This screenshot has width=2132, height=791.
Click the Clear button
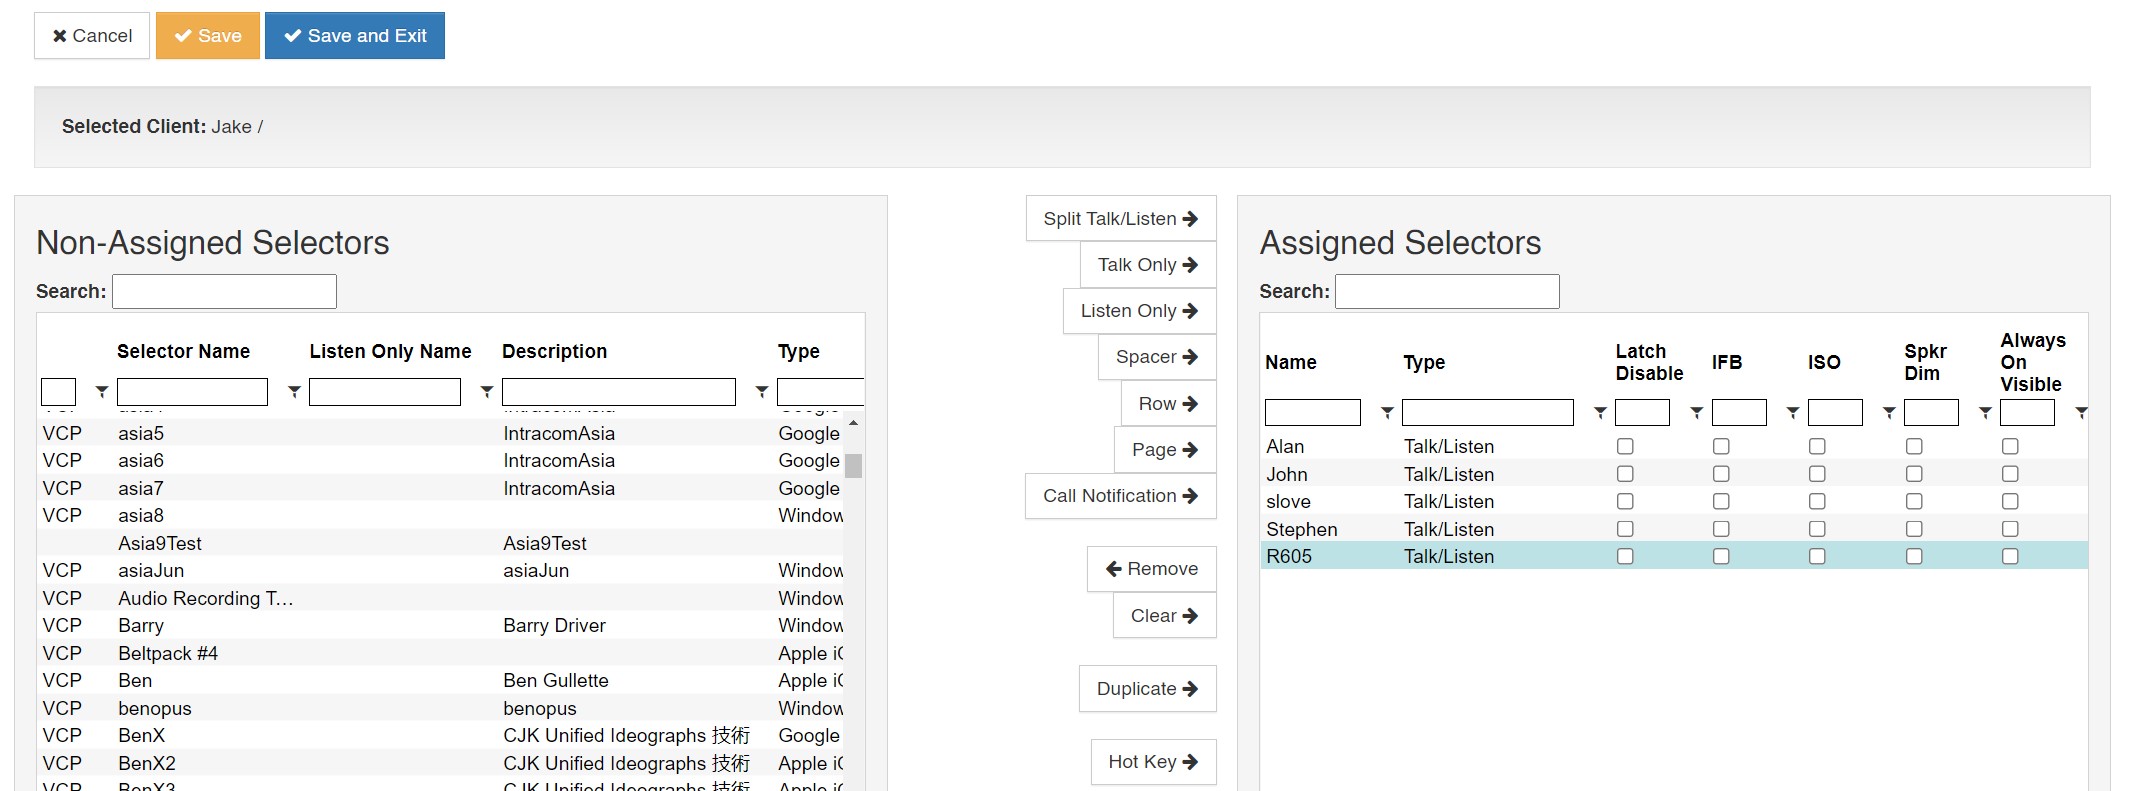pos(1165,616)
